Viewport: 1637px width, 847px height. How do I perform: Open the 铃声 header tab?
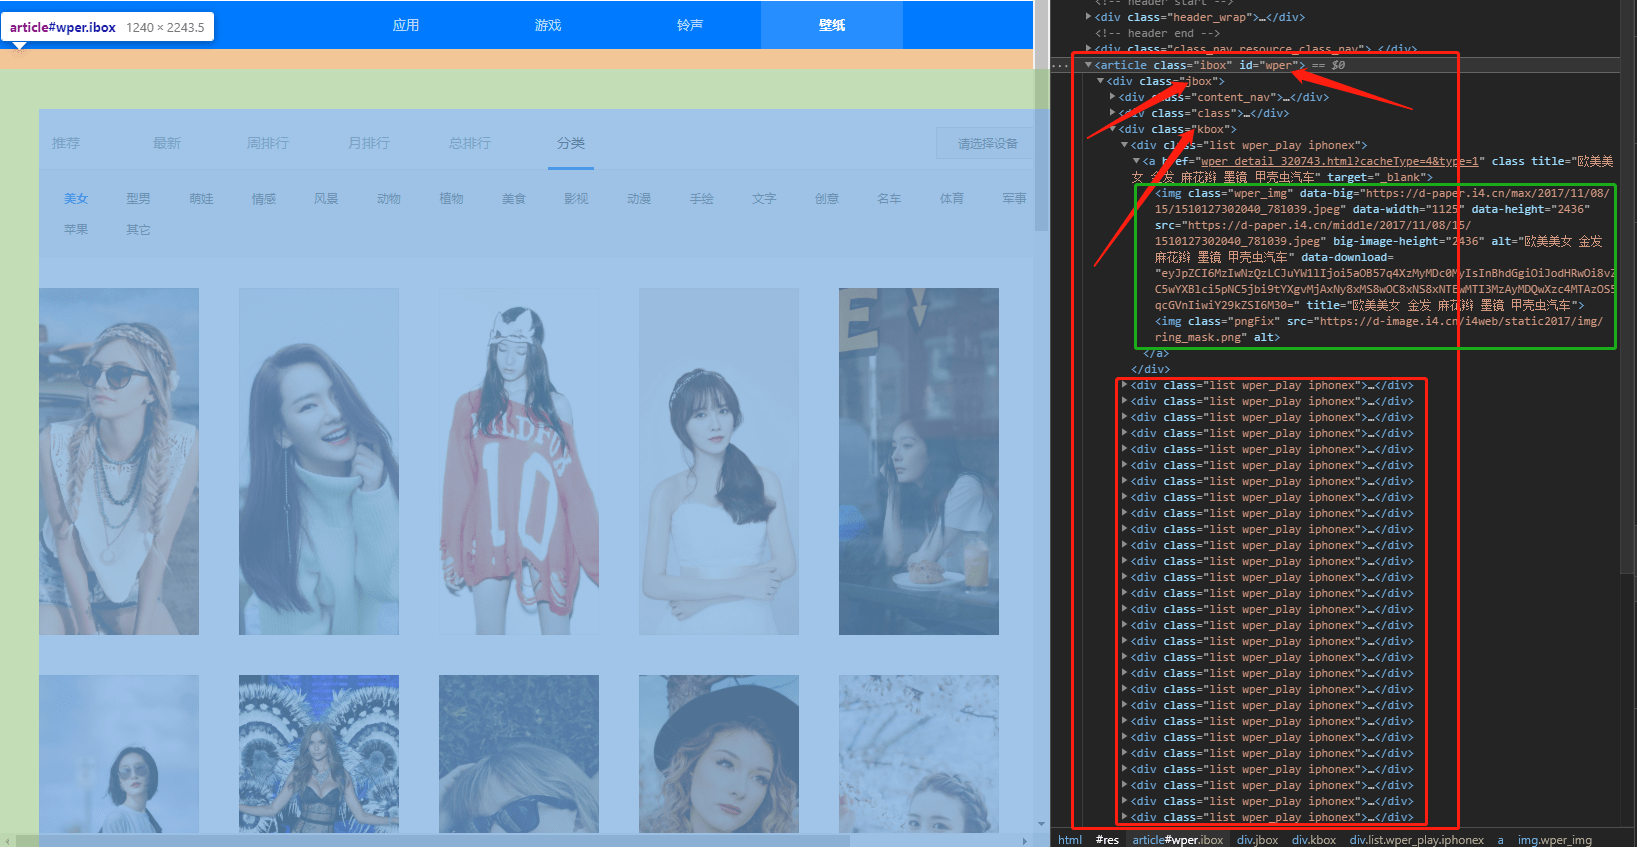(x=689, y=25)
